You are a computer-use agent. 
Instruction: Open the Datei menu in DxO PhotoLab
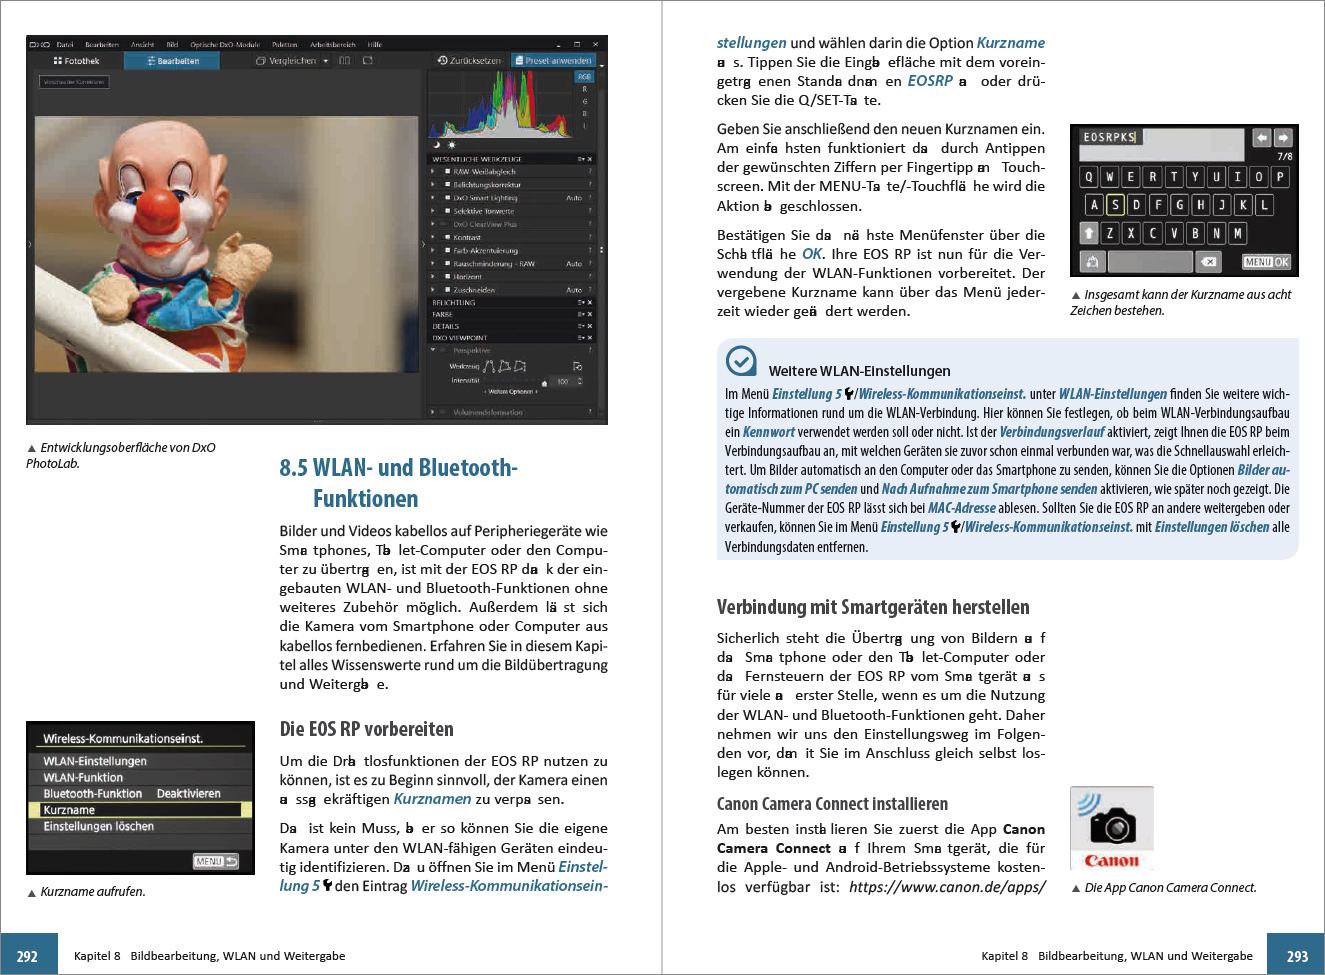[x=65, y=44]
